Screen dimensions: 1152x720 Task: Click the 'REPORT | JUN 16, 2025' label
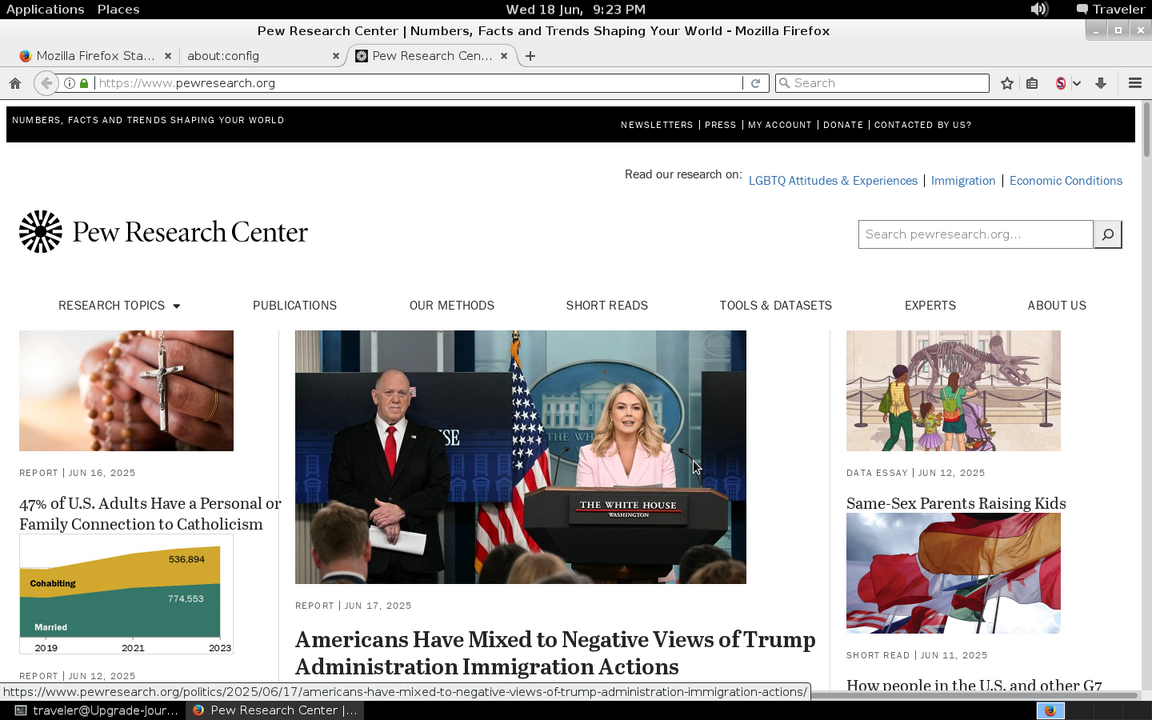coord(77,473)
